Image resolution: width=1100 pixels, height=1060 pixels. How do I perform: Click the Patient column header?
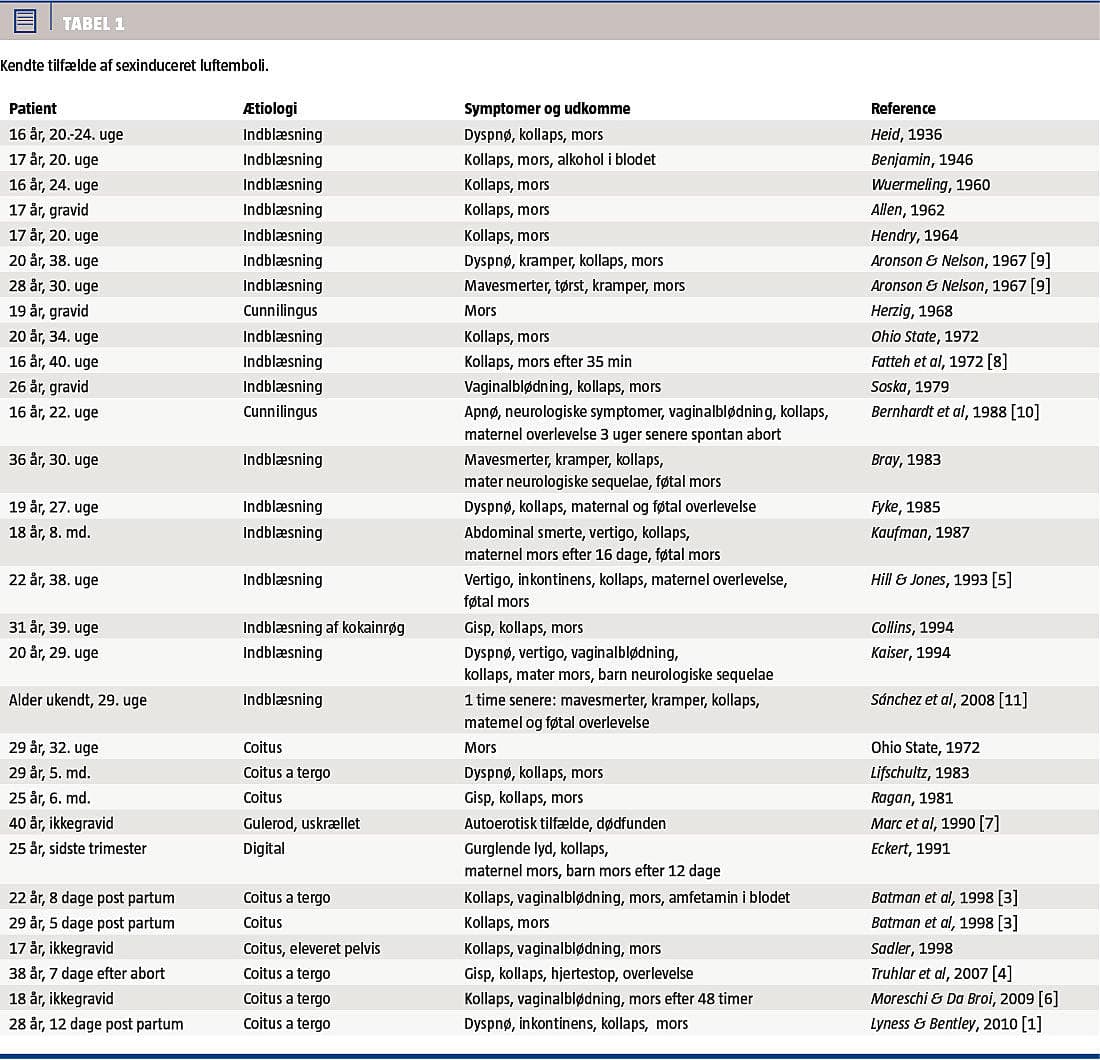pyautogui.click(x=33, y=108)
